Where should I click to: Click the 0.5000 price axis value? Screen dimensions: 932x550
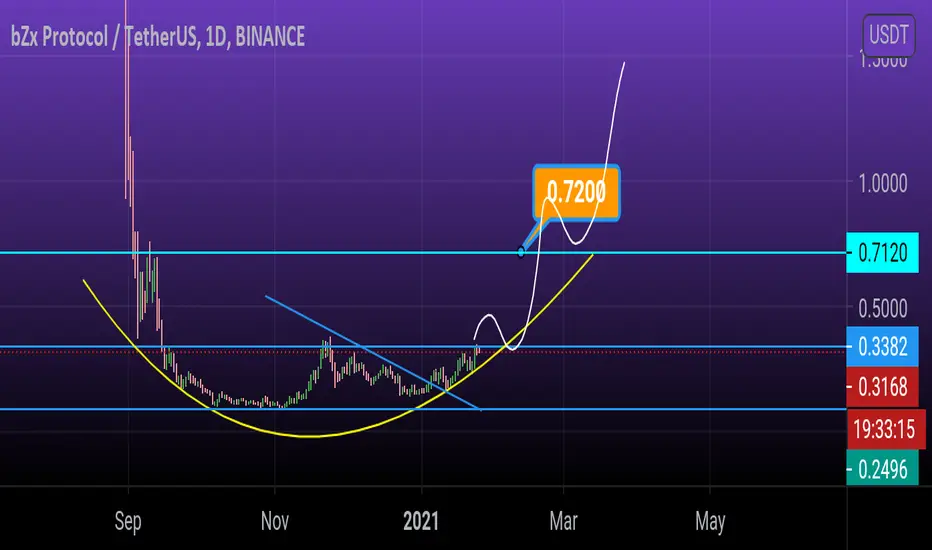883,309
